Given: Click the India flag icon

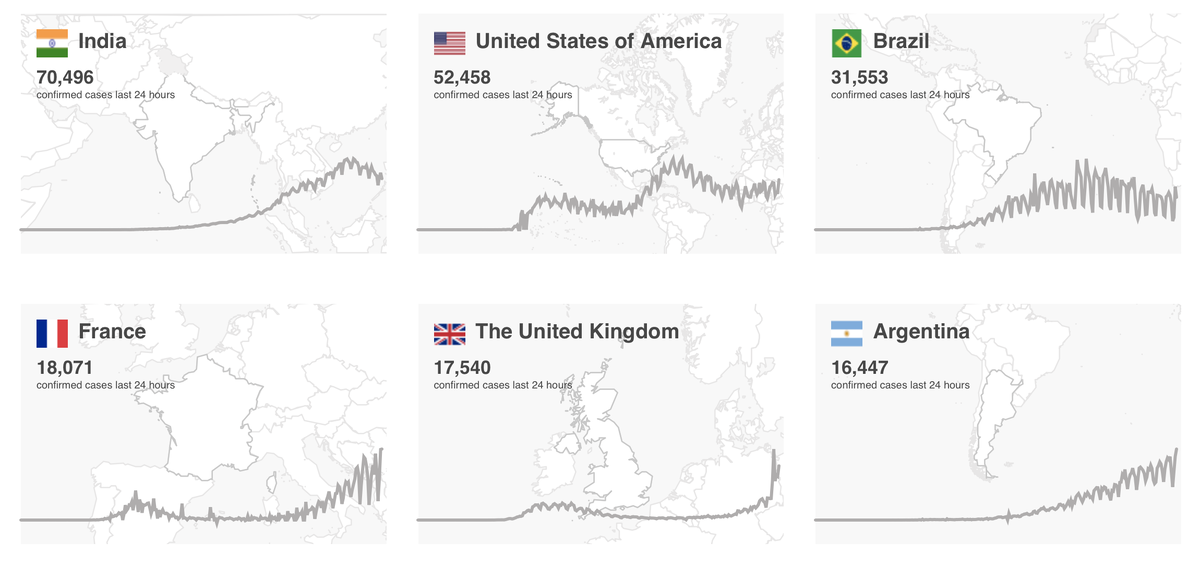Looking at the screenshot, I should click(52, 42).
